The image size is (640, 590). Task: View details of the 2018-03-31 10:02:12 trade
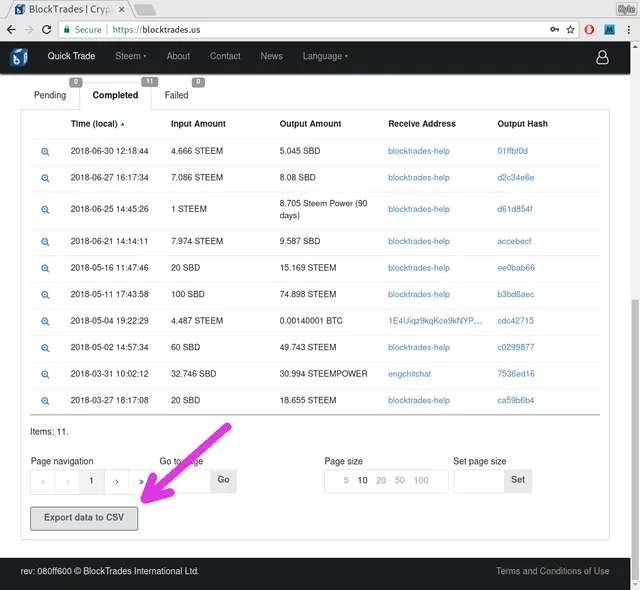pyautogui.click(x=45, y=375)
